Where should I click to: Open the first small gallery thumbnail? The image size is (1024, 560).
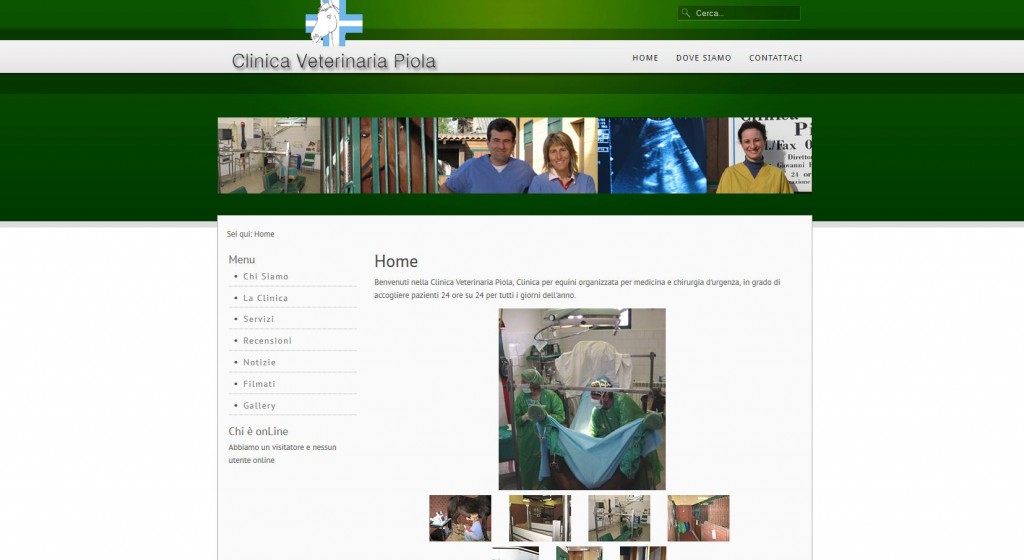click(460, 518)
